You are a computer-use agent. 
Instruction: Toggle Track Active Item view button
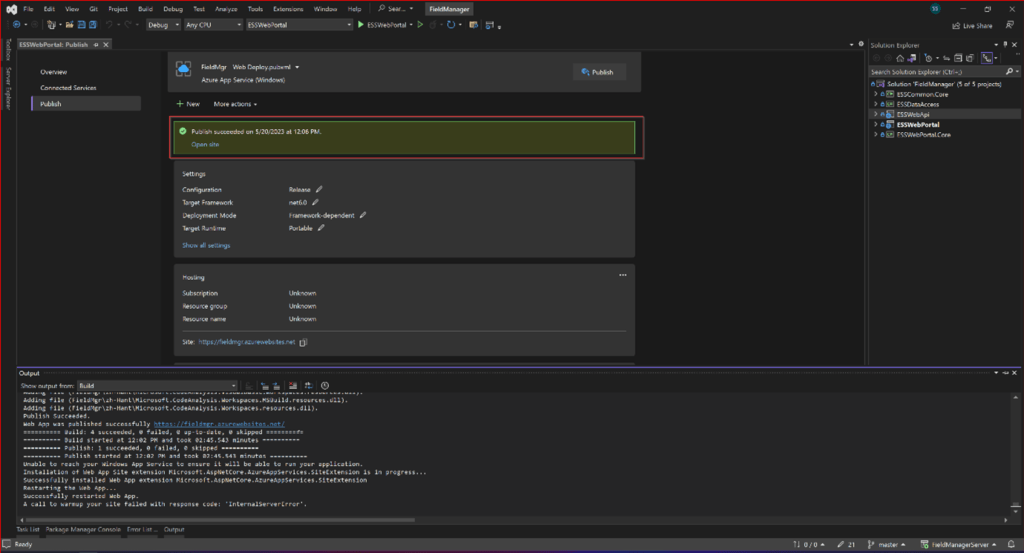point(987,58)
